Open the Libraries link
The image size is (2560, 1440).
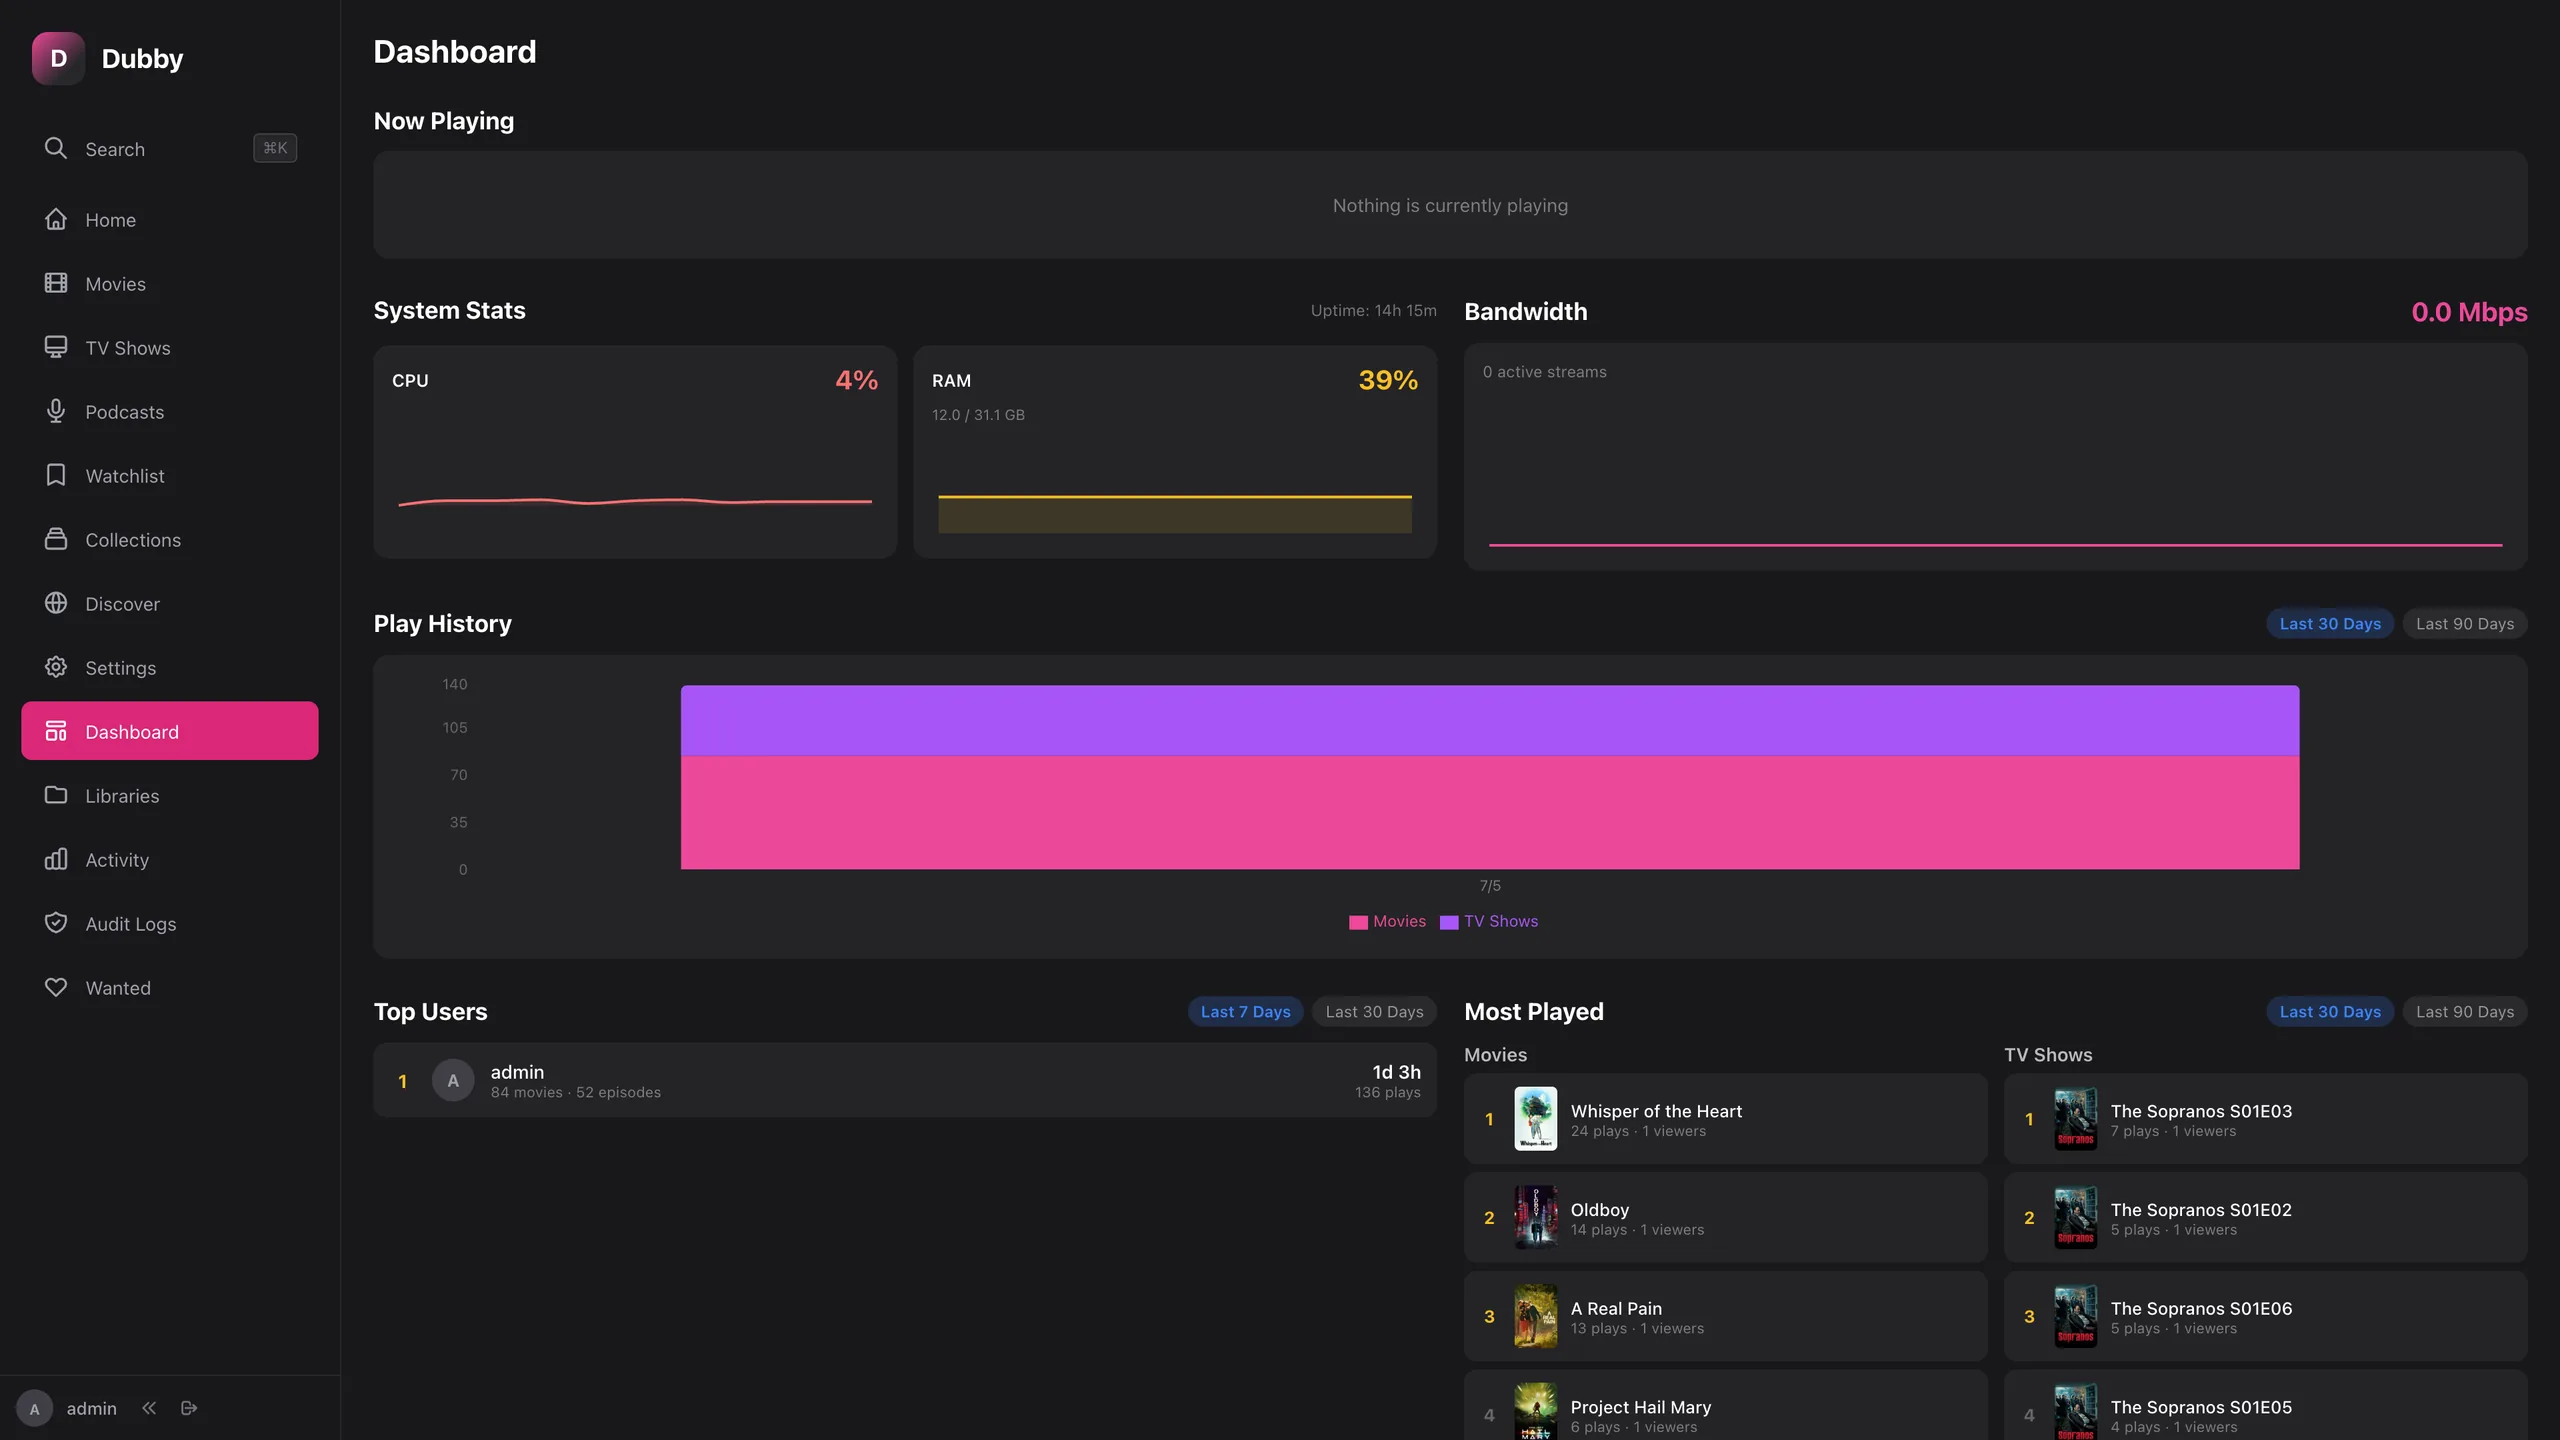click(170, 795)
